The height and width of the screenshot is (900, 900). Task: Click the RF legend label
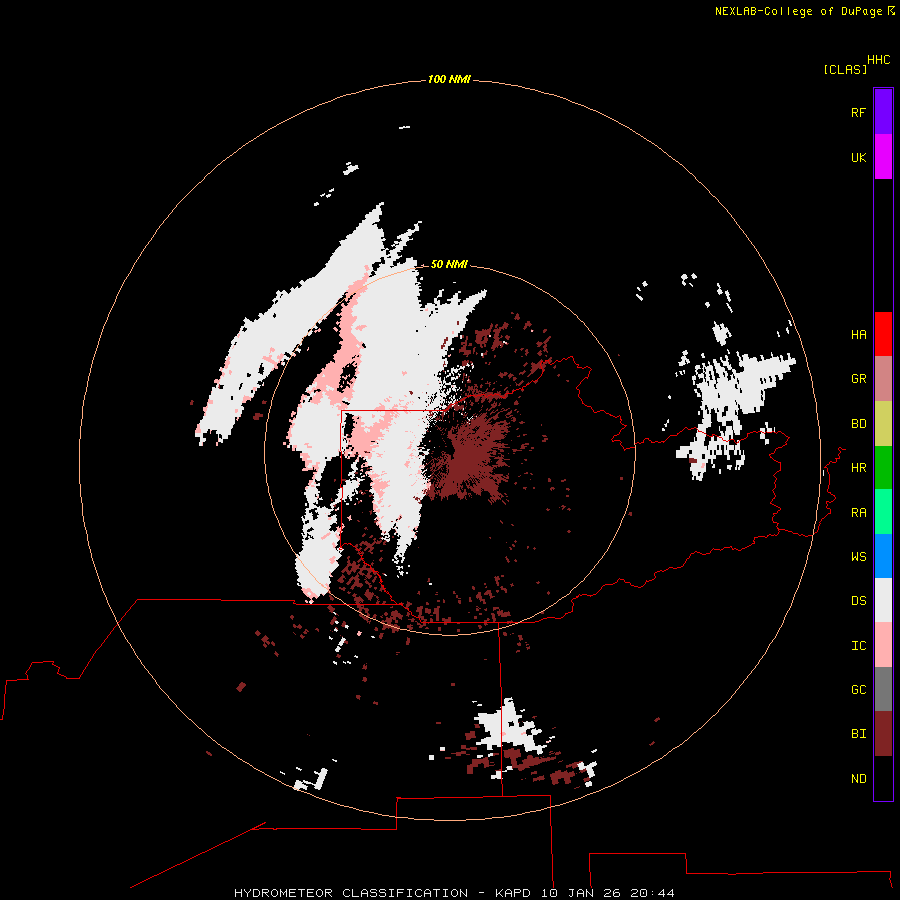(858, 112)
